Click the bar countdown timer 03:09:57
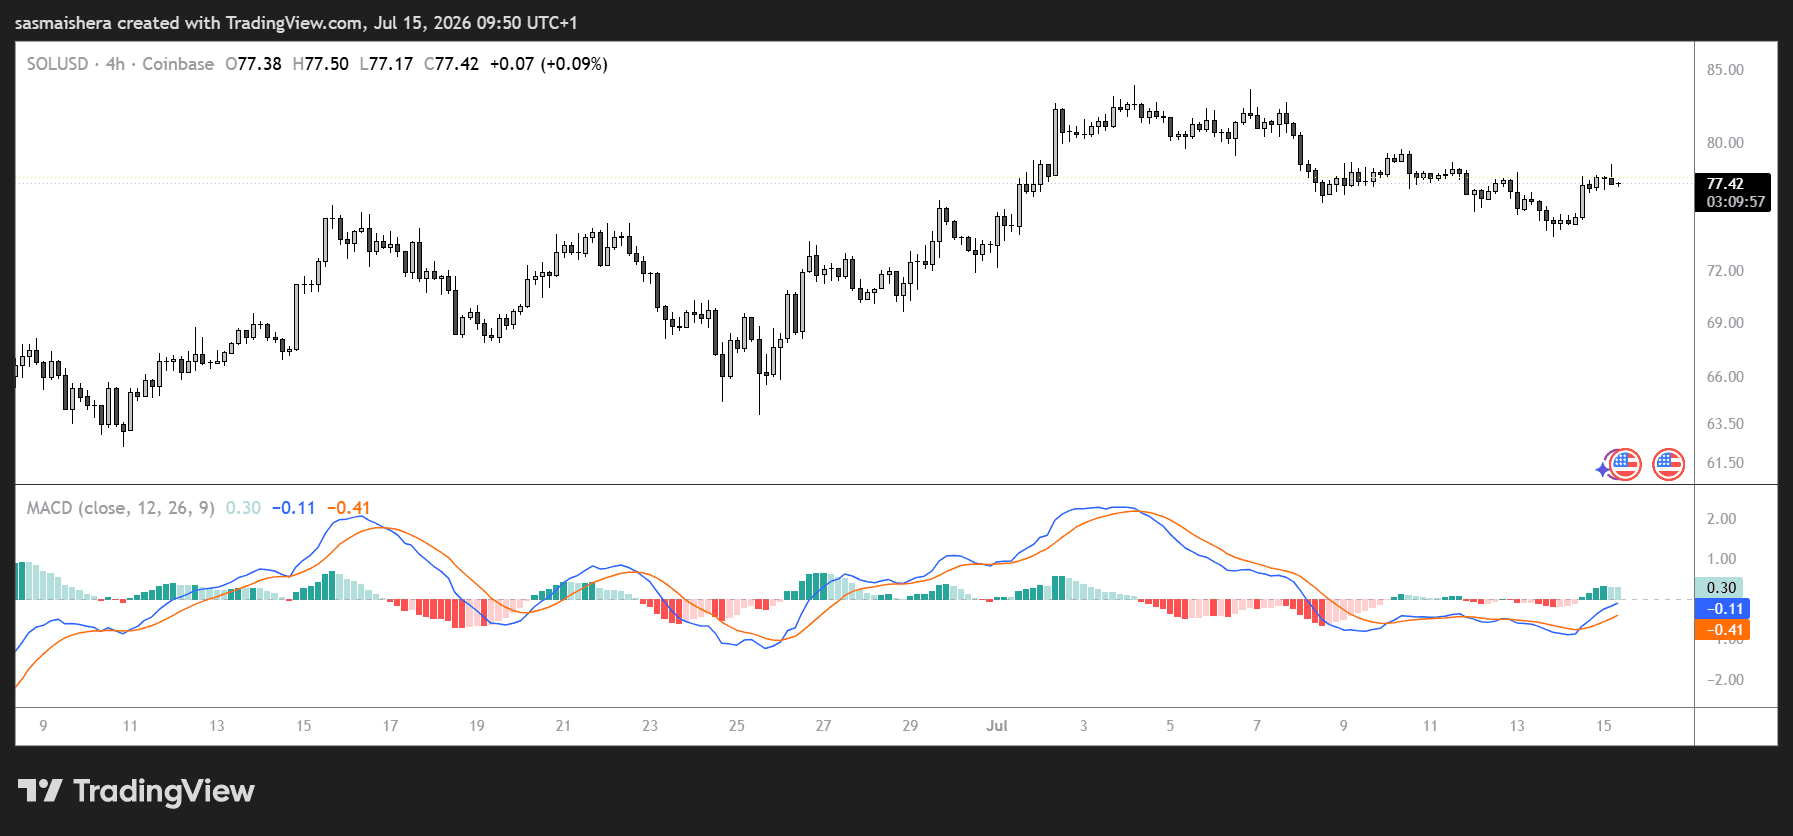 (x=1735, y=202)
